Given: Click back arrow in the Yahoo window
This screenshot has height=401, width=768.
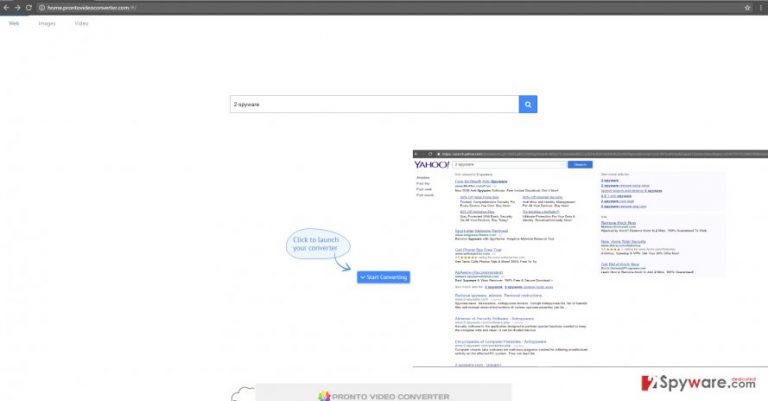Looking at the screenshot, I should tap(416, 154).
